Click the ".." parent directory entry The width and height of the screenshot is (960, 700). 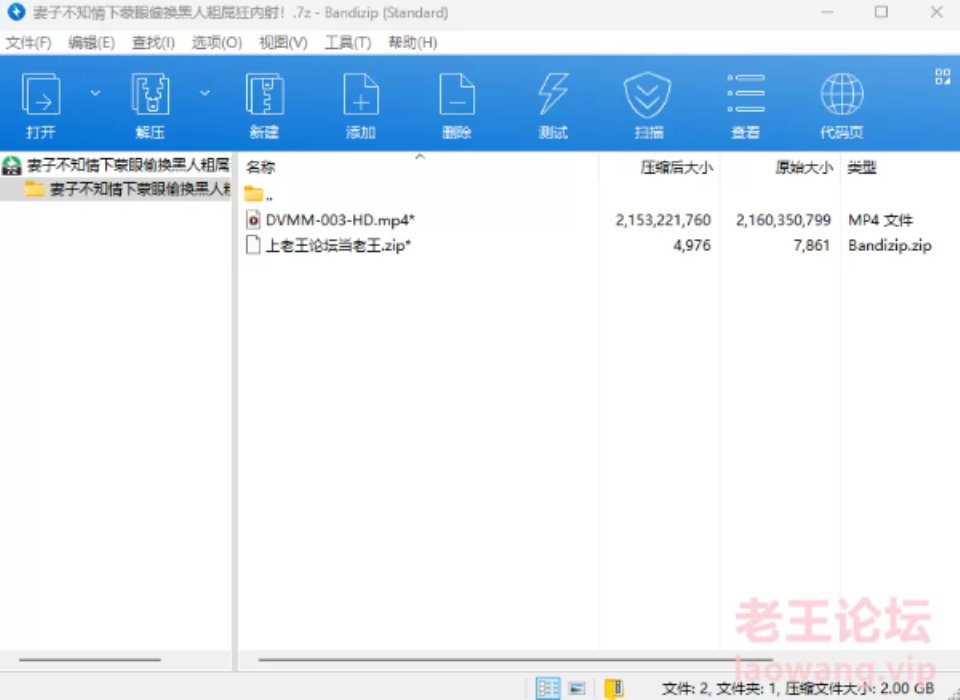tap(269, 196)
